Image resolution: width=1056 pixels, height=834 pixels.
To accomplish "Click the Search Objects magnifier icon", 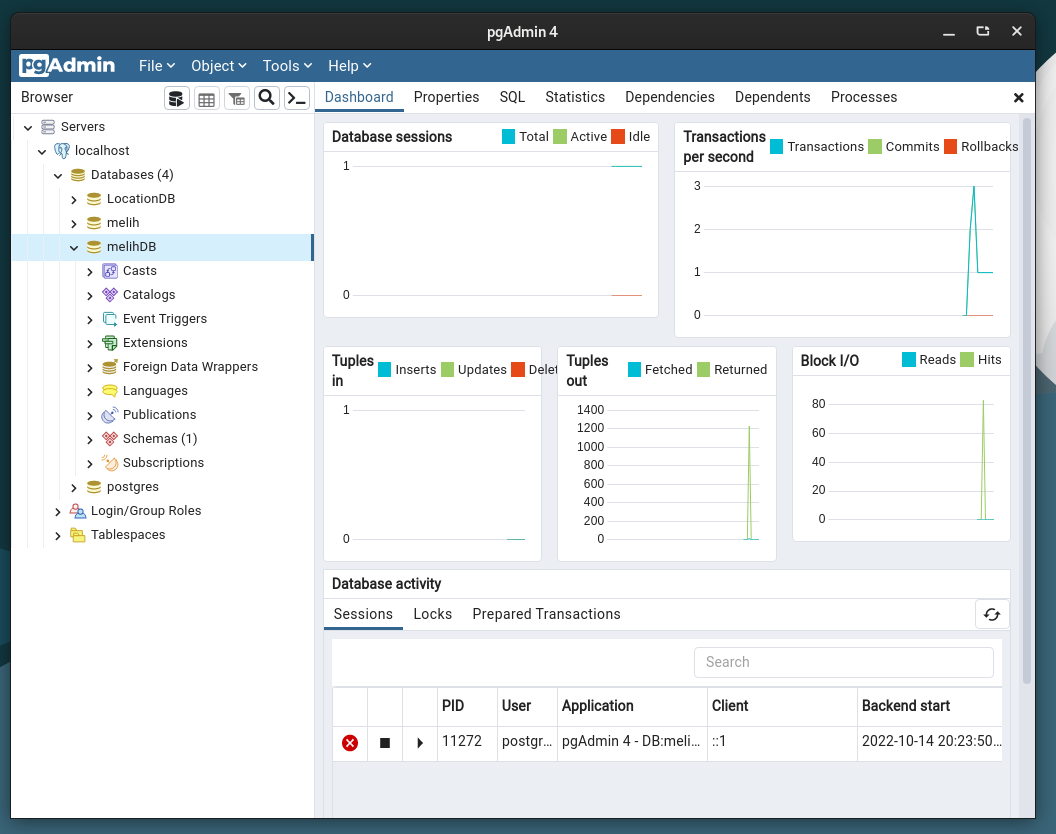I will [267, 98].
